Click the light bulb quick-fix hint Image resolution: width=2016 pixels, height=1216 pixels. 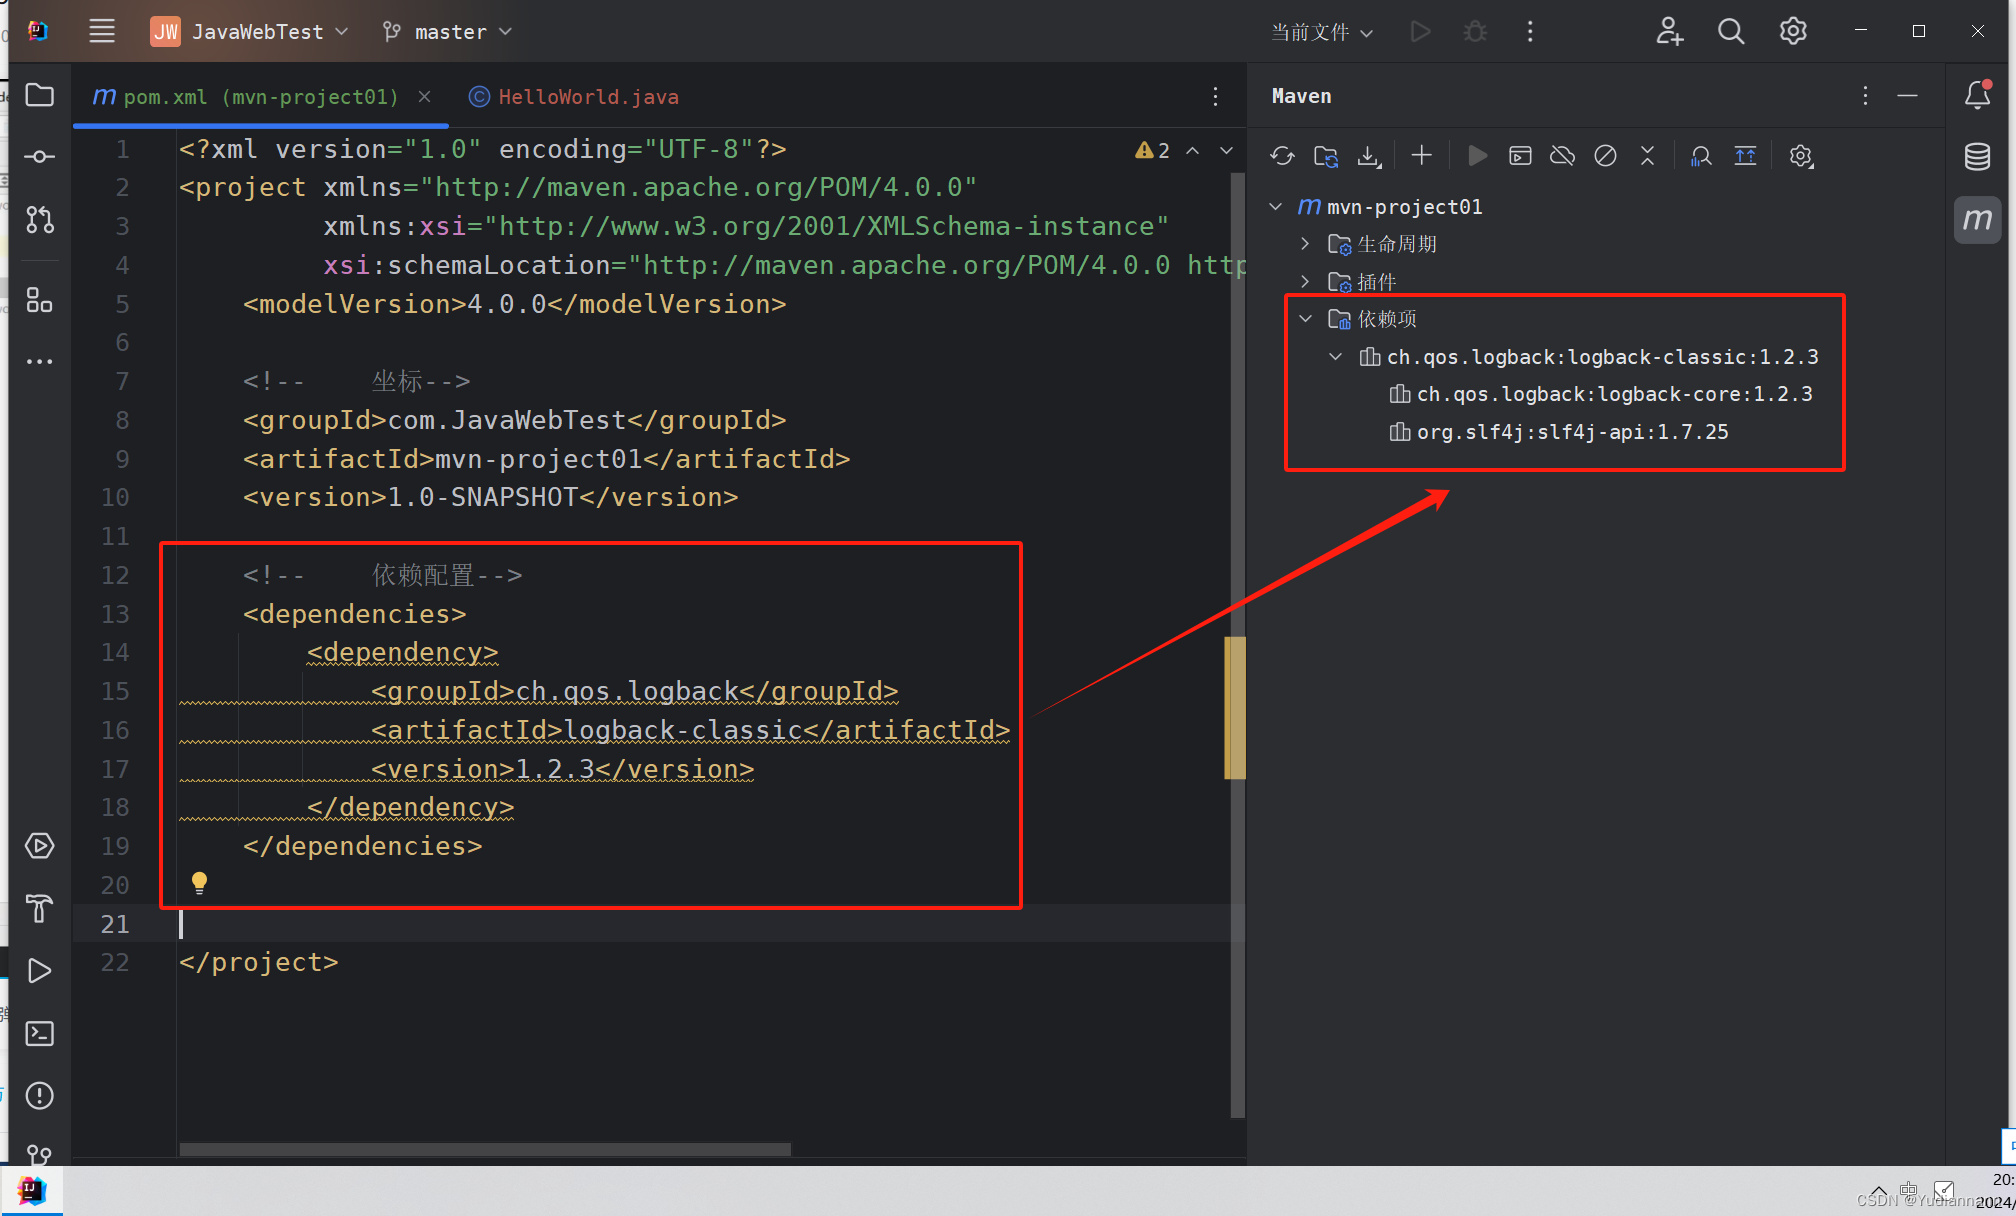[199, 882]
